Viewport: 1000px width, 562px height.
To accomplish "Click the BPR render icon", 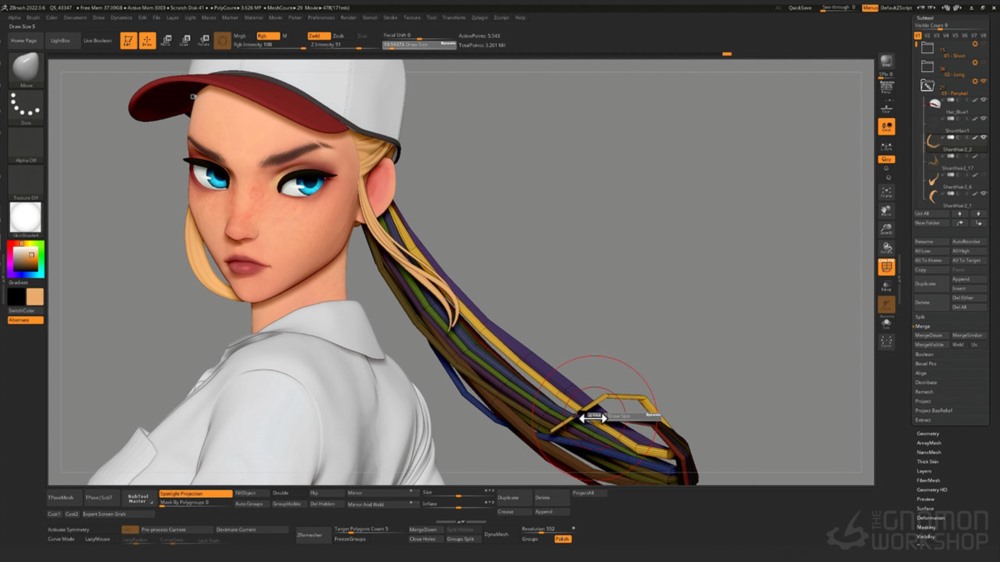I will pyautogui.click(x=886, y=63).
